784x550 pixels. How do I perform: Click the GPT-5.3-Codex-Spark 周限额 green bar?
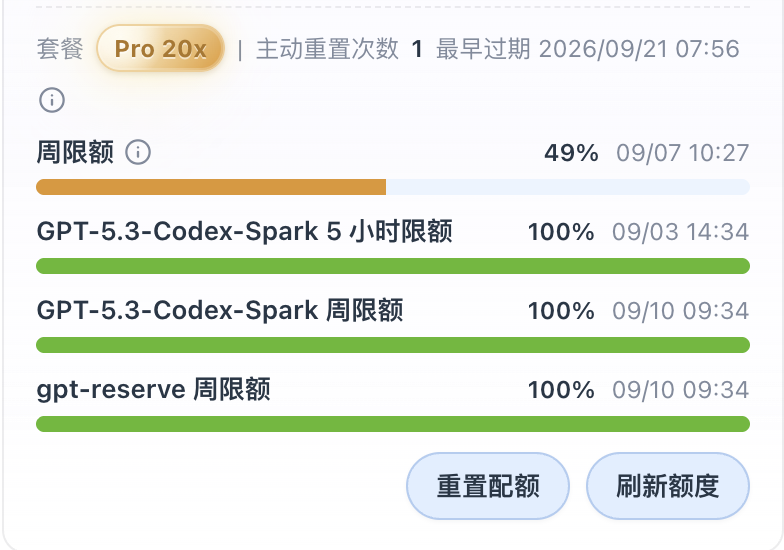[x=393, y=345]
